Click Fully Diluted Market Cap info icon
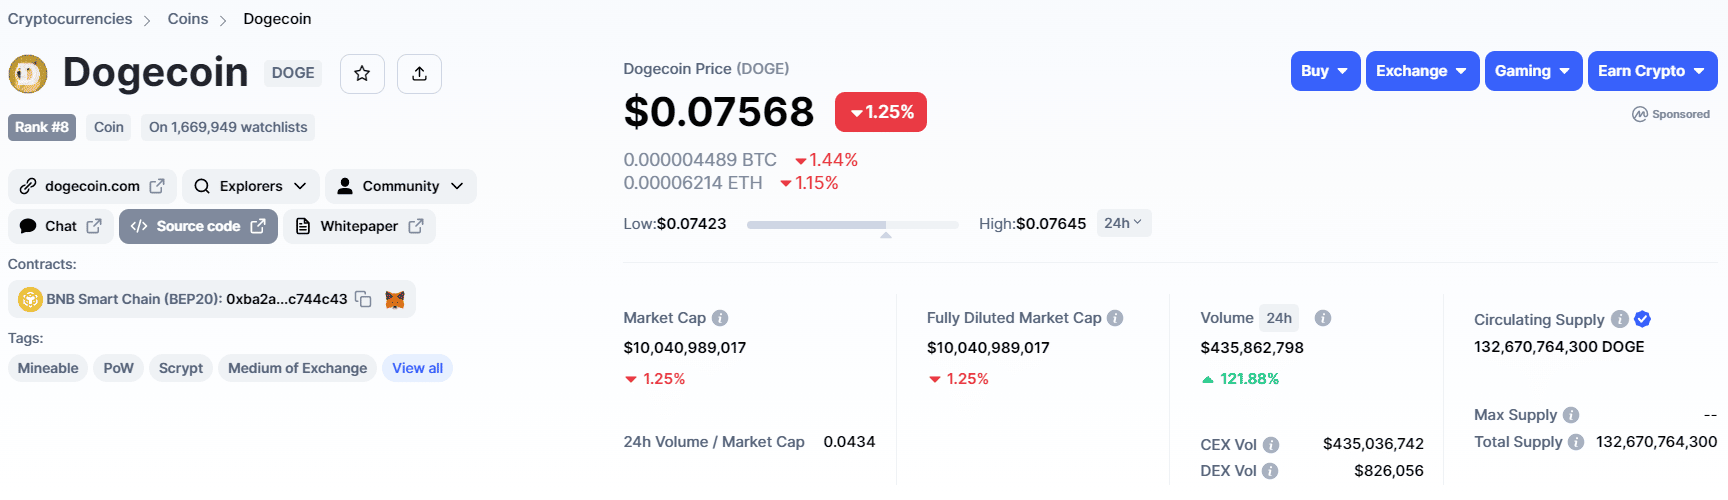The width and height of the screenshot is (1728, 500). [1115, 318]
